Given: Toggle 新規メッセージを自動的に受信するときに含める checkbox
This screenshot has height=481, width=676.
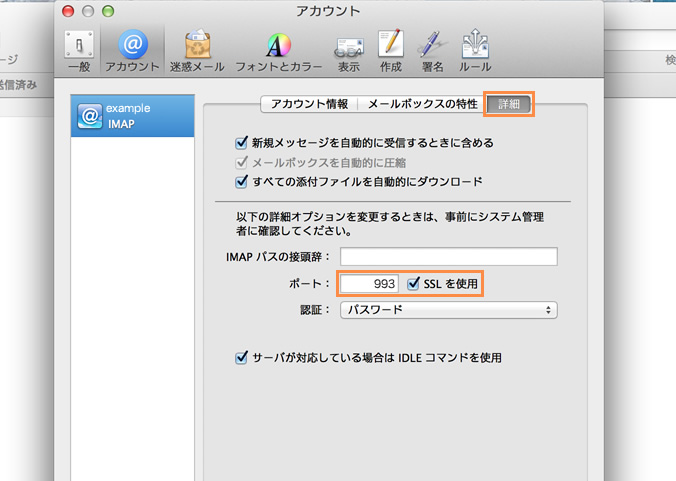Looking at the screenshot, I should coord(241,143).
